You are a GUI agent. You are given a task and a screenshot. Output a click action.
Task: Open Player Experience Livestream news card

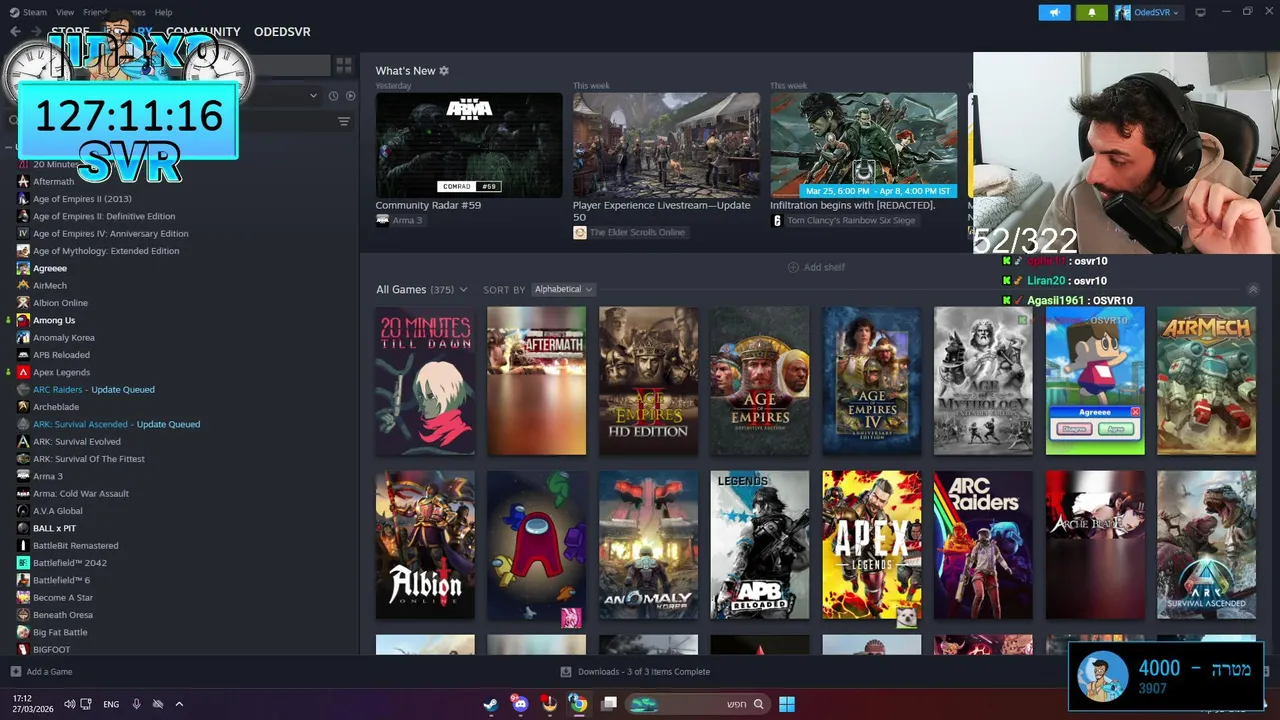pyautogui.click(x=666, y=145)
